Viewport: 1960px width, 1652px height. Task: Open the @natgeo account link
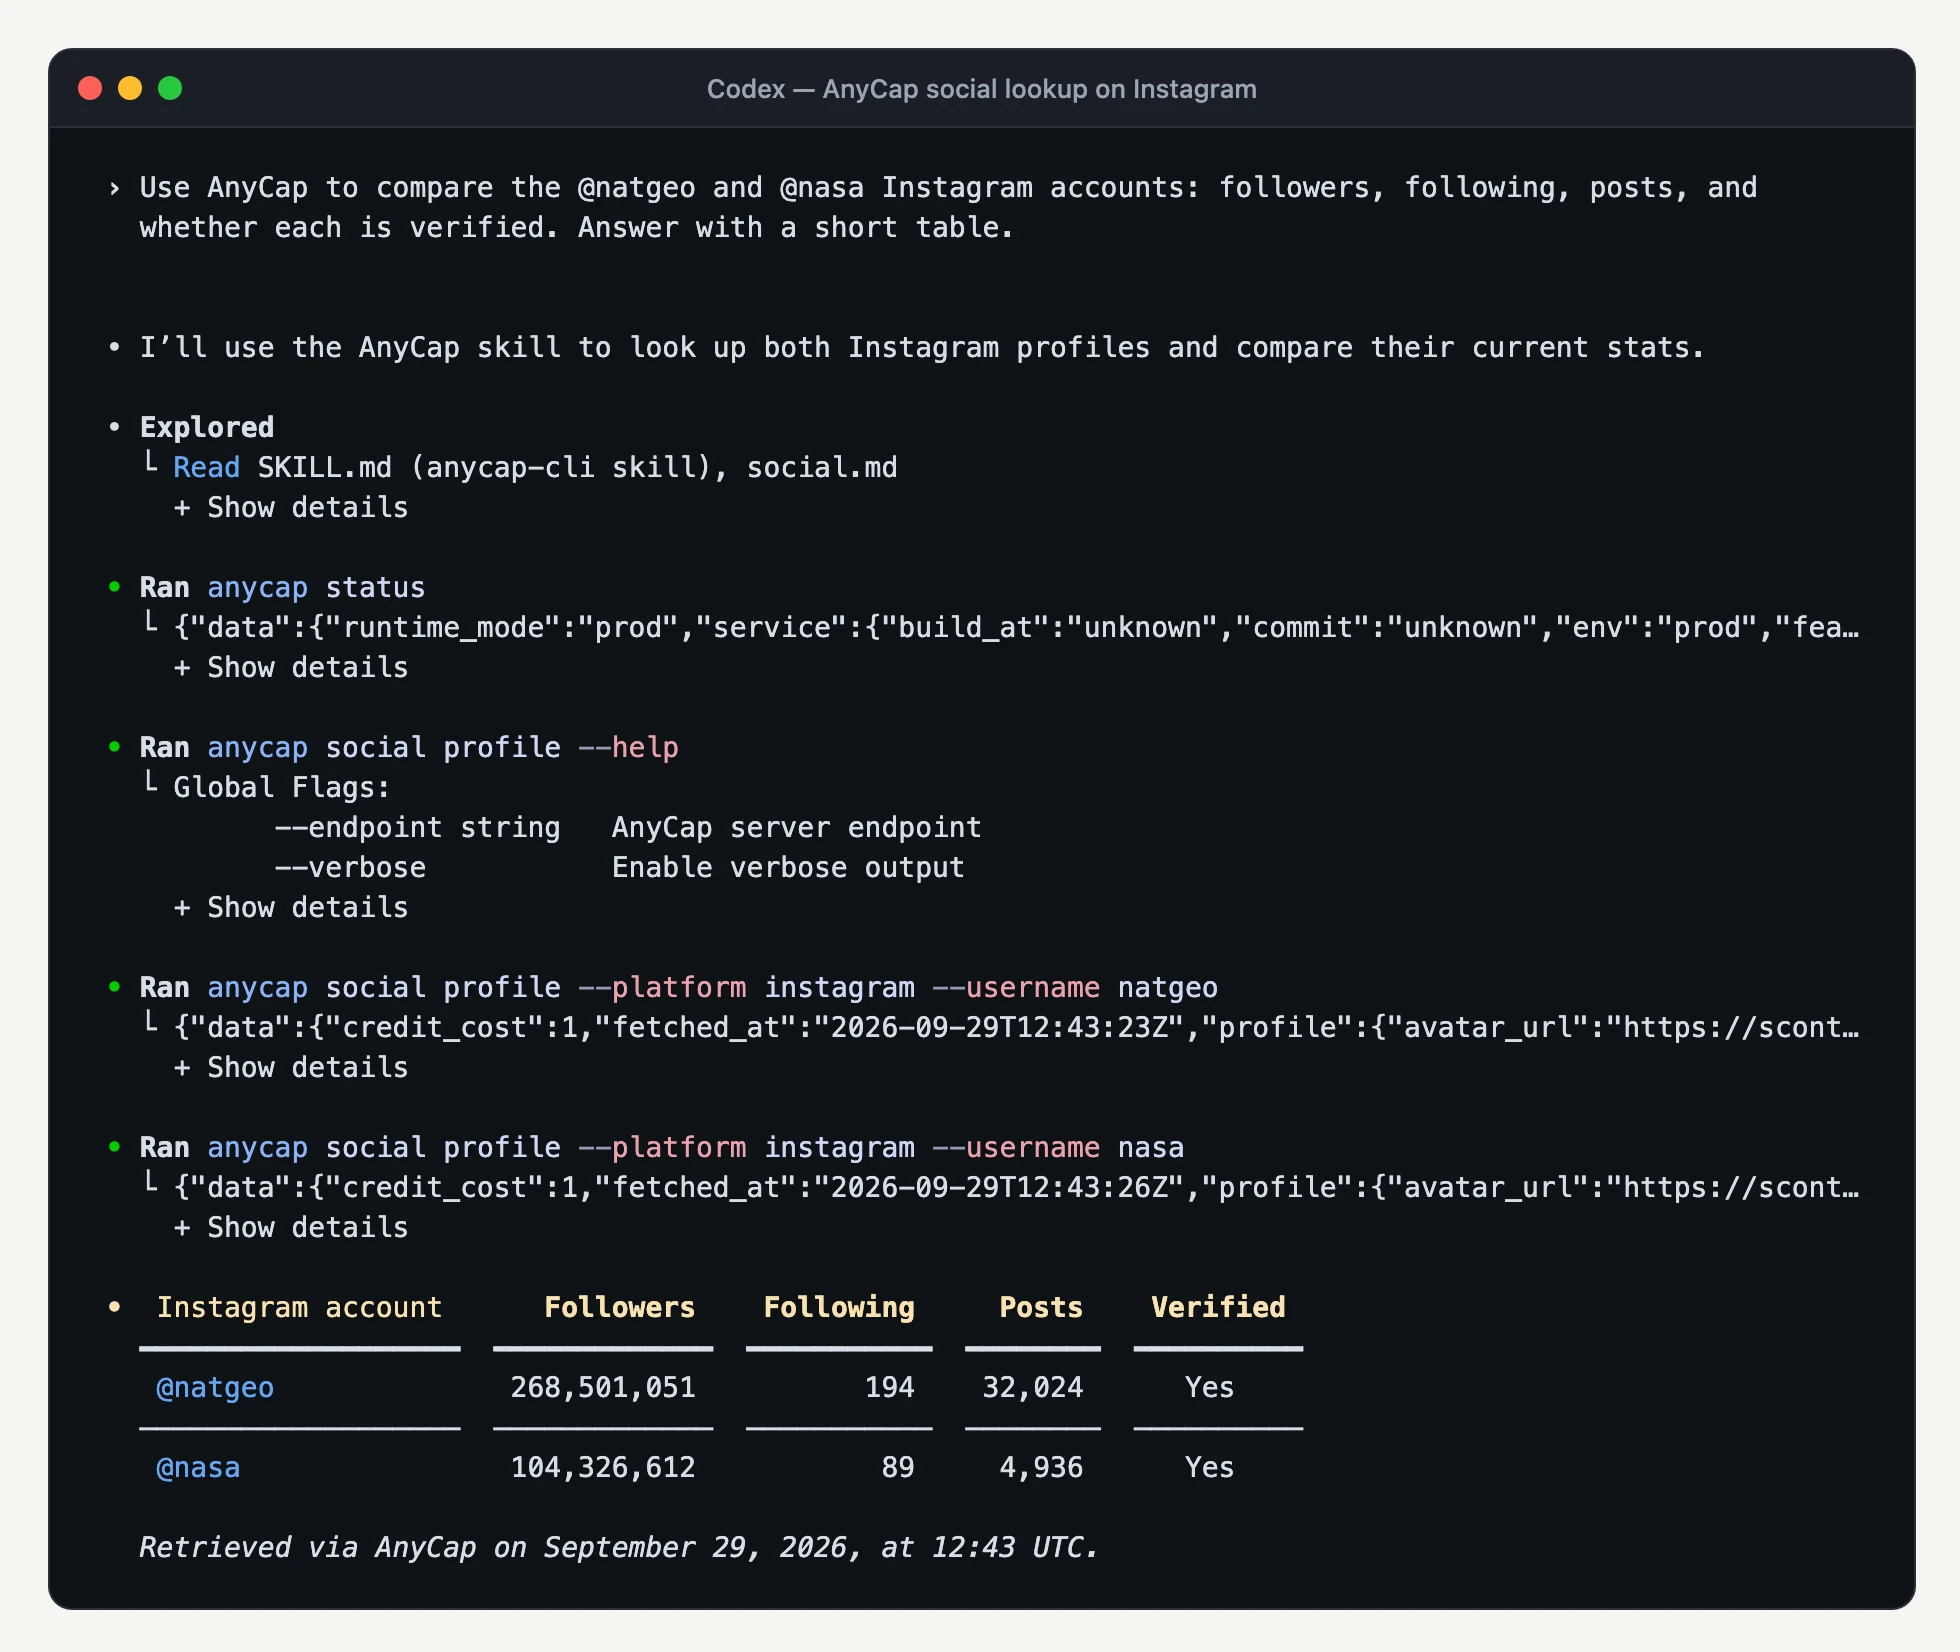[215, 1387]
